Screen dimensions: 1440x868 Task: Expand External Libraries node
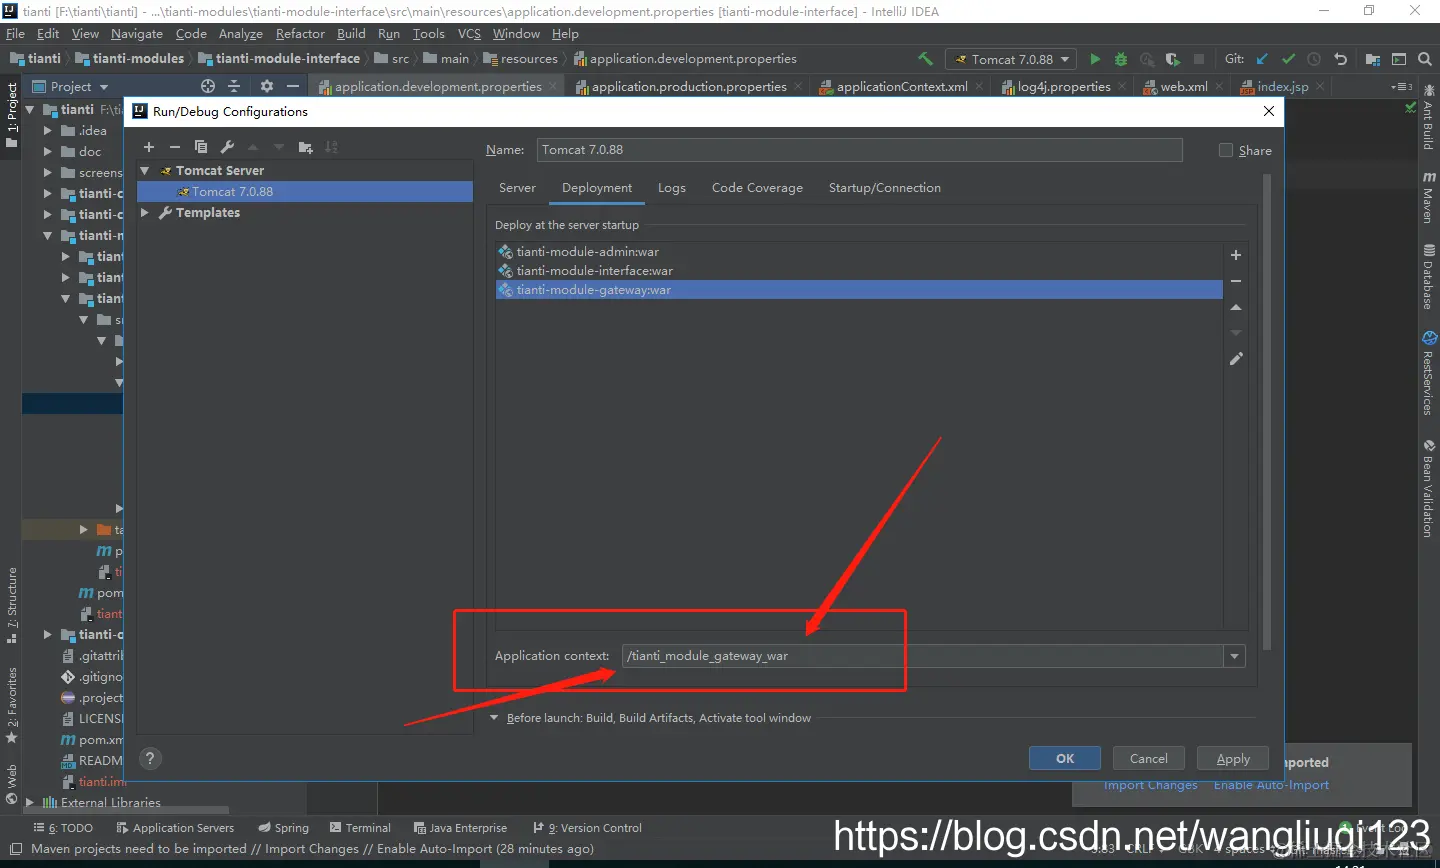point(30,802)
